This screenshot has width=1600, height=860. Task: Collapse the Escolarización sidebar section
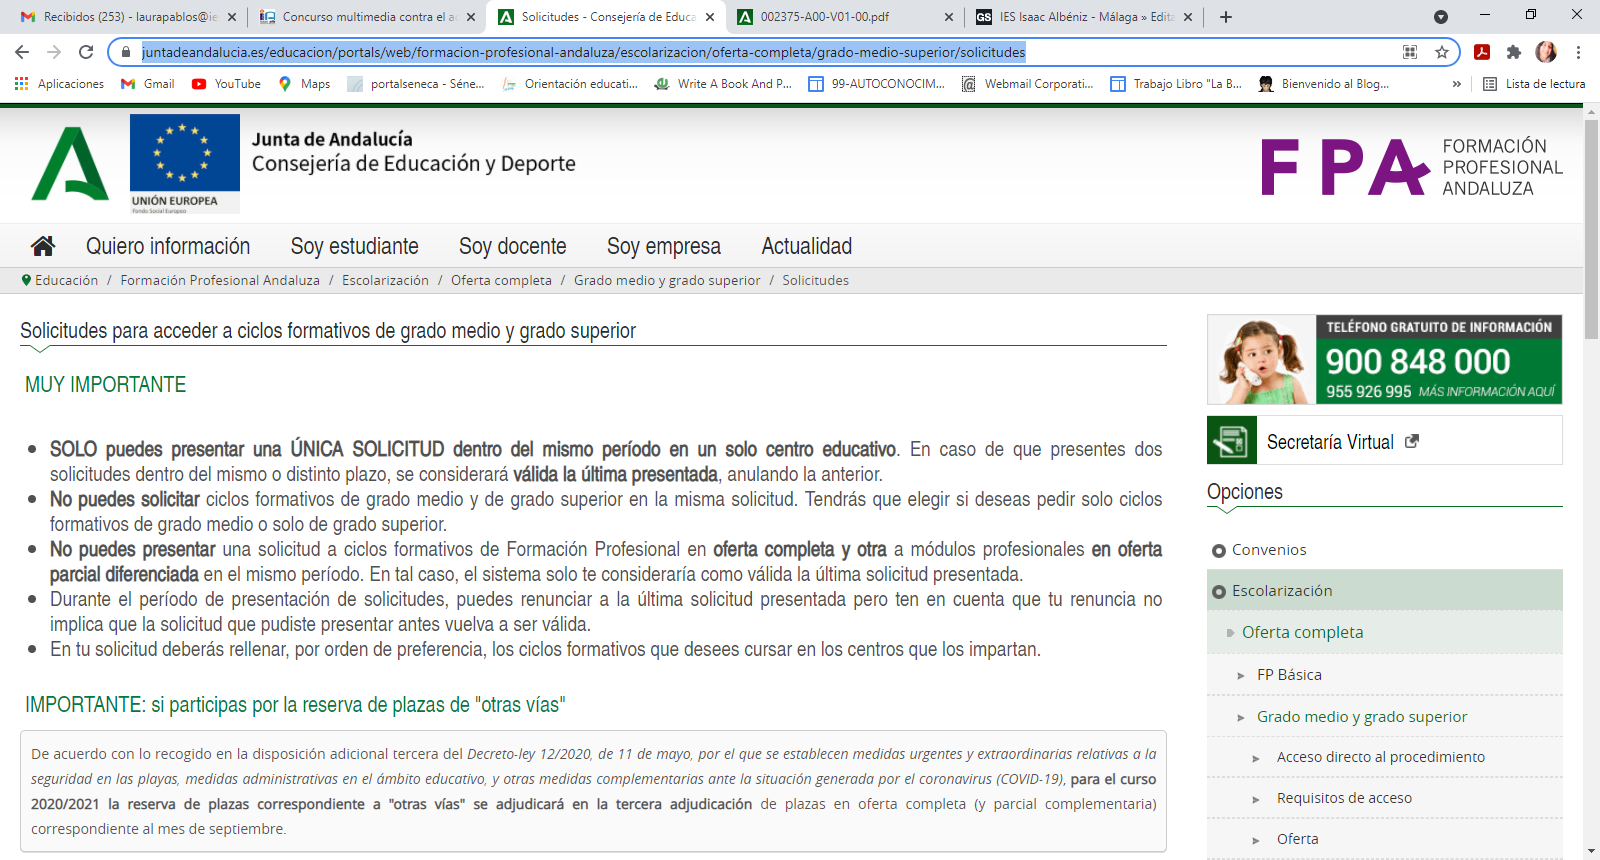[x=1281, y=591]
